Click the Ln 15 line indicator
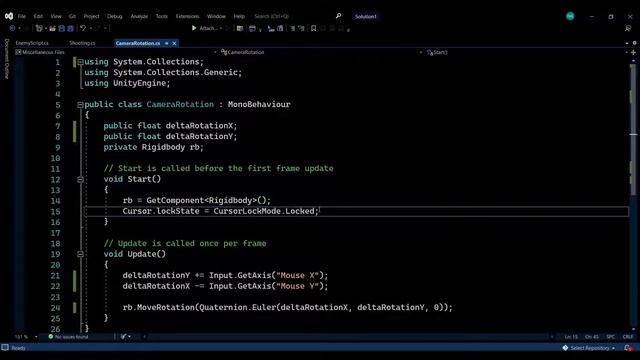Screen dimensions: 640x360 (571, 337)
